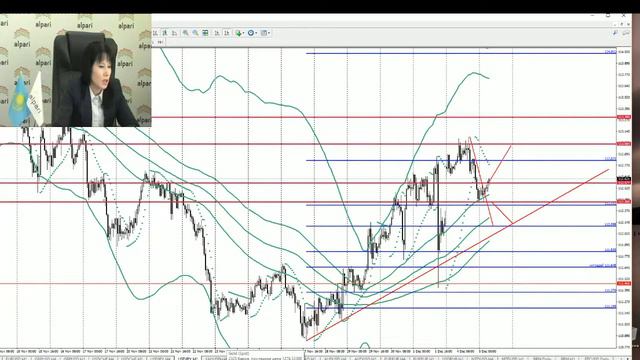Expand arrow beside periods clock icon
The width and height of the screenshot is (640, 360).
[256, 33]
